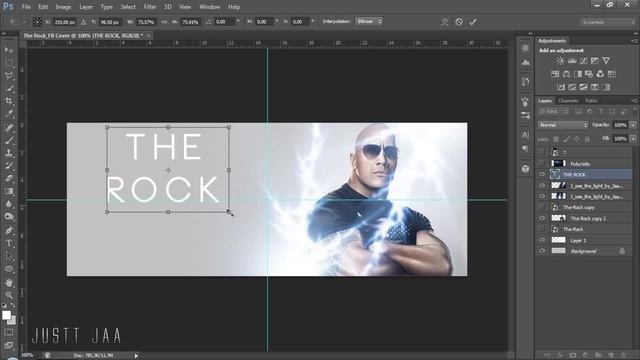Image resolution: width=640 pixels, height=360 pixels.
Task: Cancel the transform with the circle-slash icon
Action: pos(459,22)
